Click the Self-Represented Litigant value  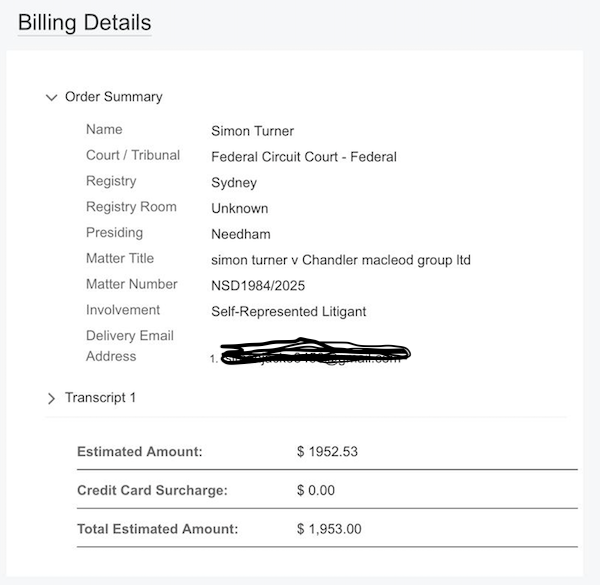tap(288, 312)
